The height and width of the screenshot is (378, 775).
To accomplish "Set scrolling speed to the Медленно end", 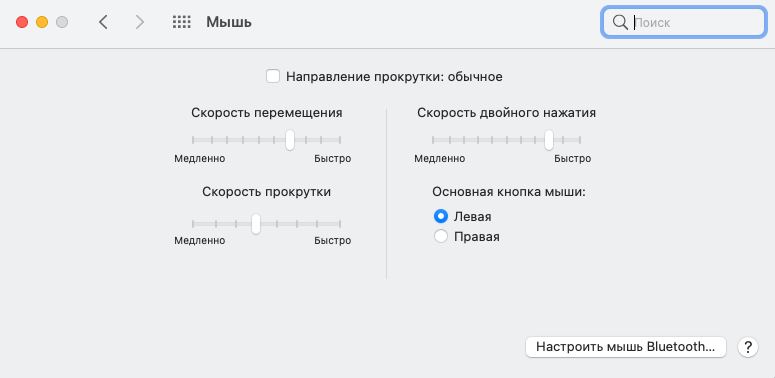I will point(193,224).
